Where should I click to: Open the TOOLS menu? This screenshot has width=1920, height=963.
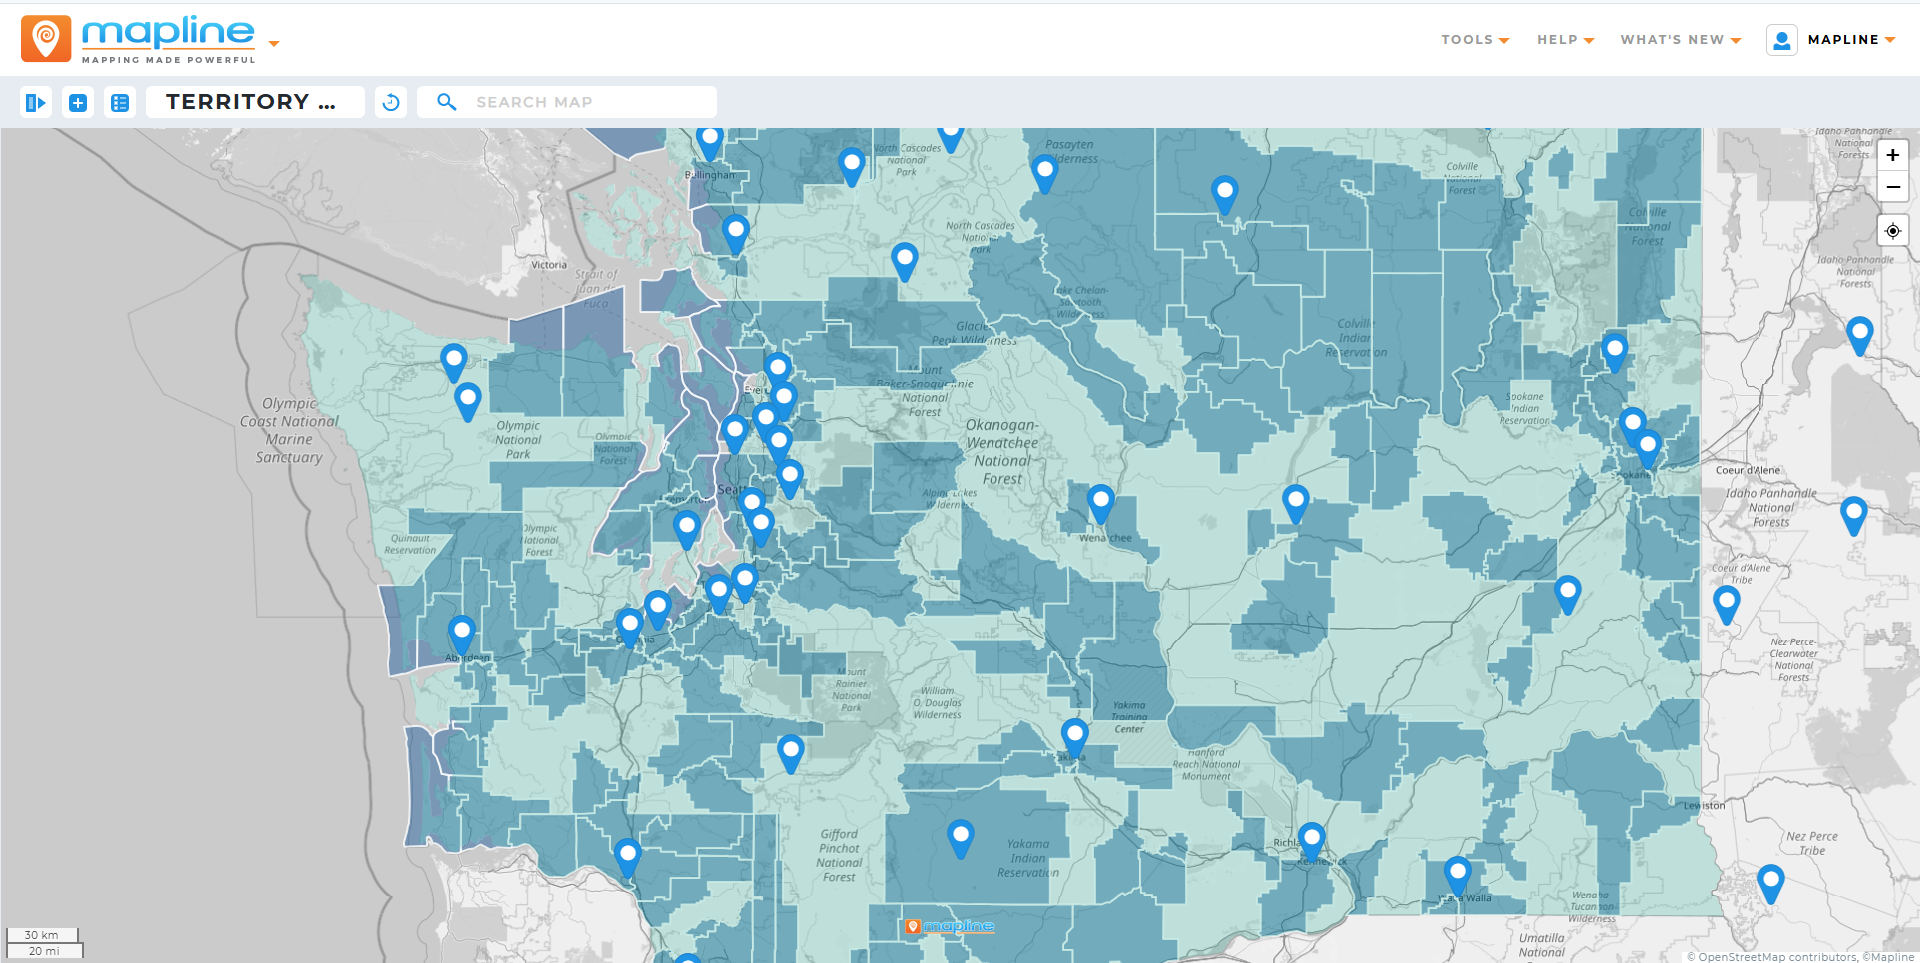1475,40
